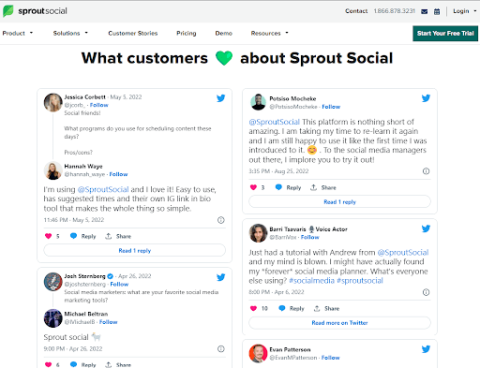The image size is (480, 368).
Task: Follow Evan Patterson
Action: 330,358
